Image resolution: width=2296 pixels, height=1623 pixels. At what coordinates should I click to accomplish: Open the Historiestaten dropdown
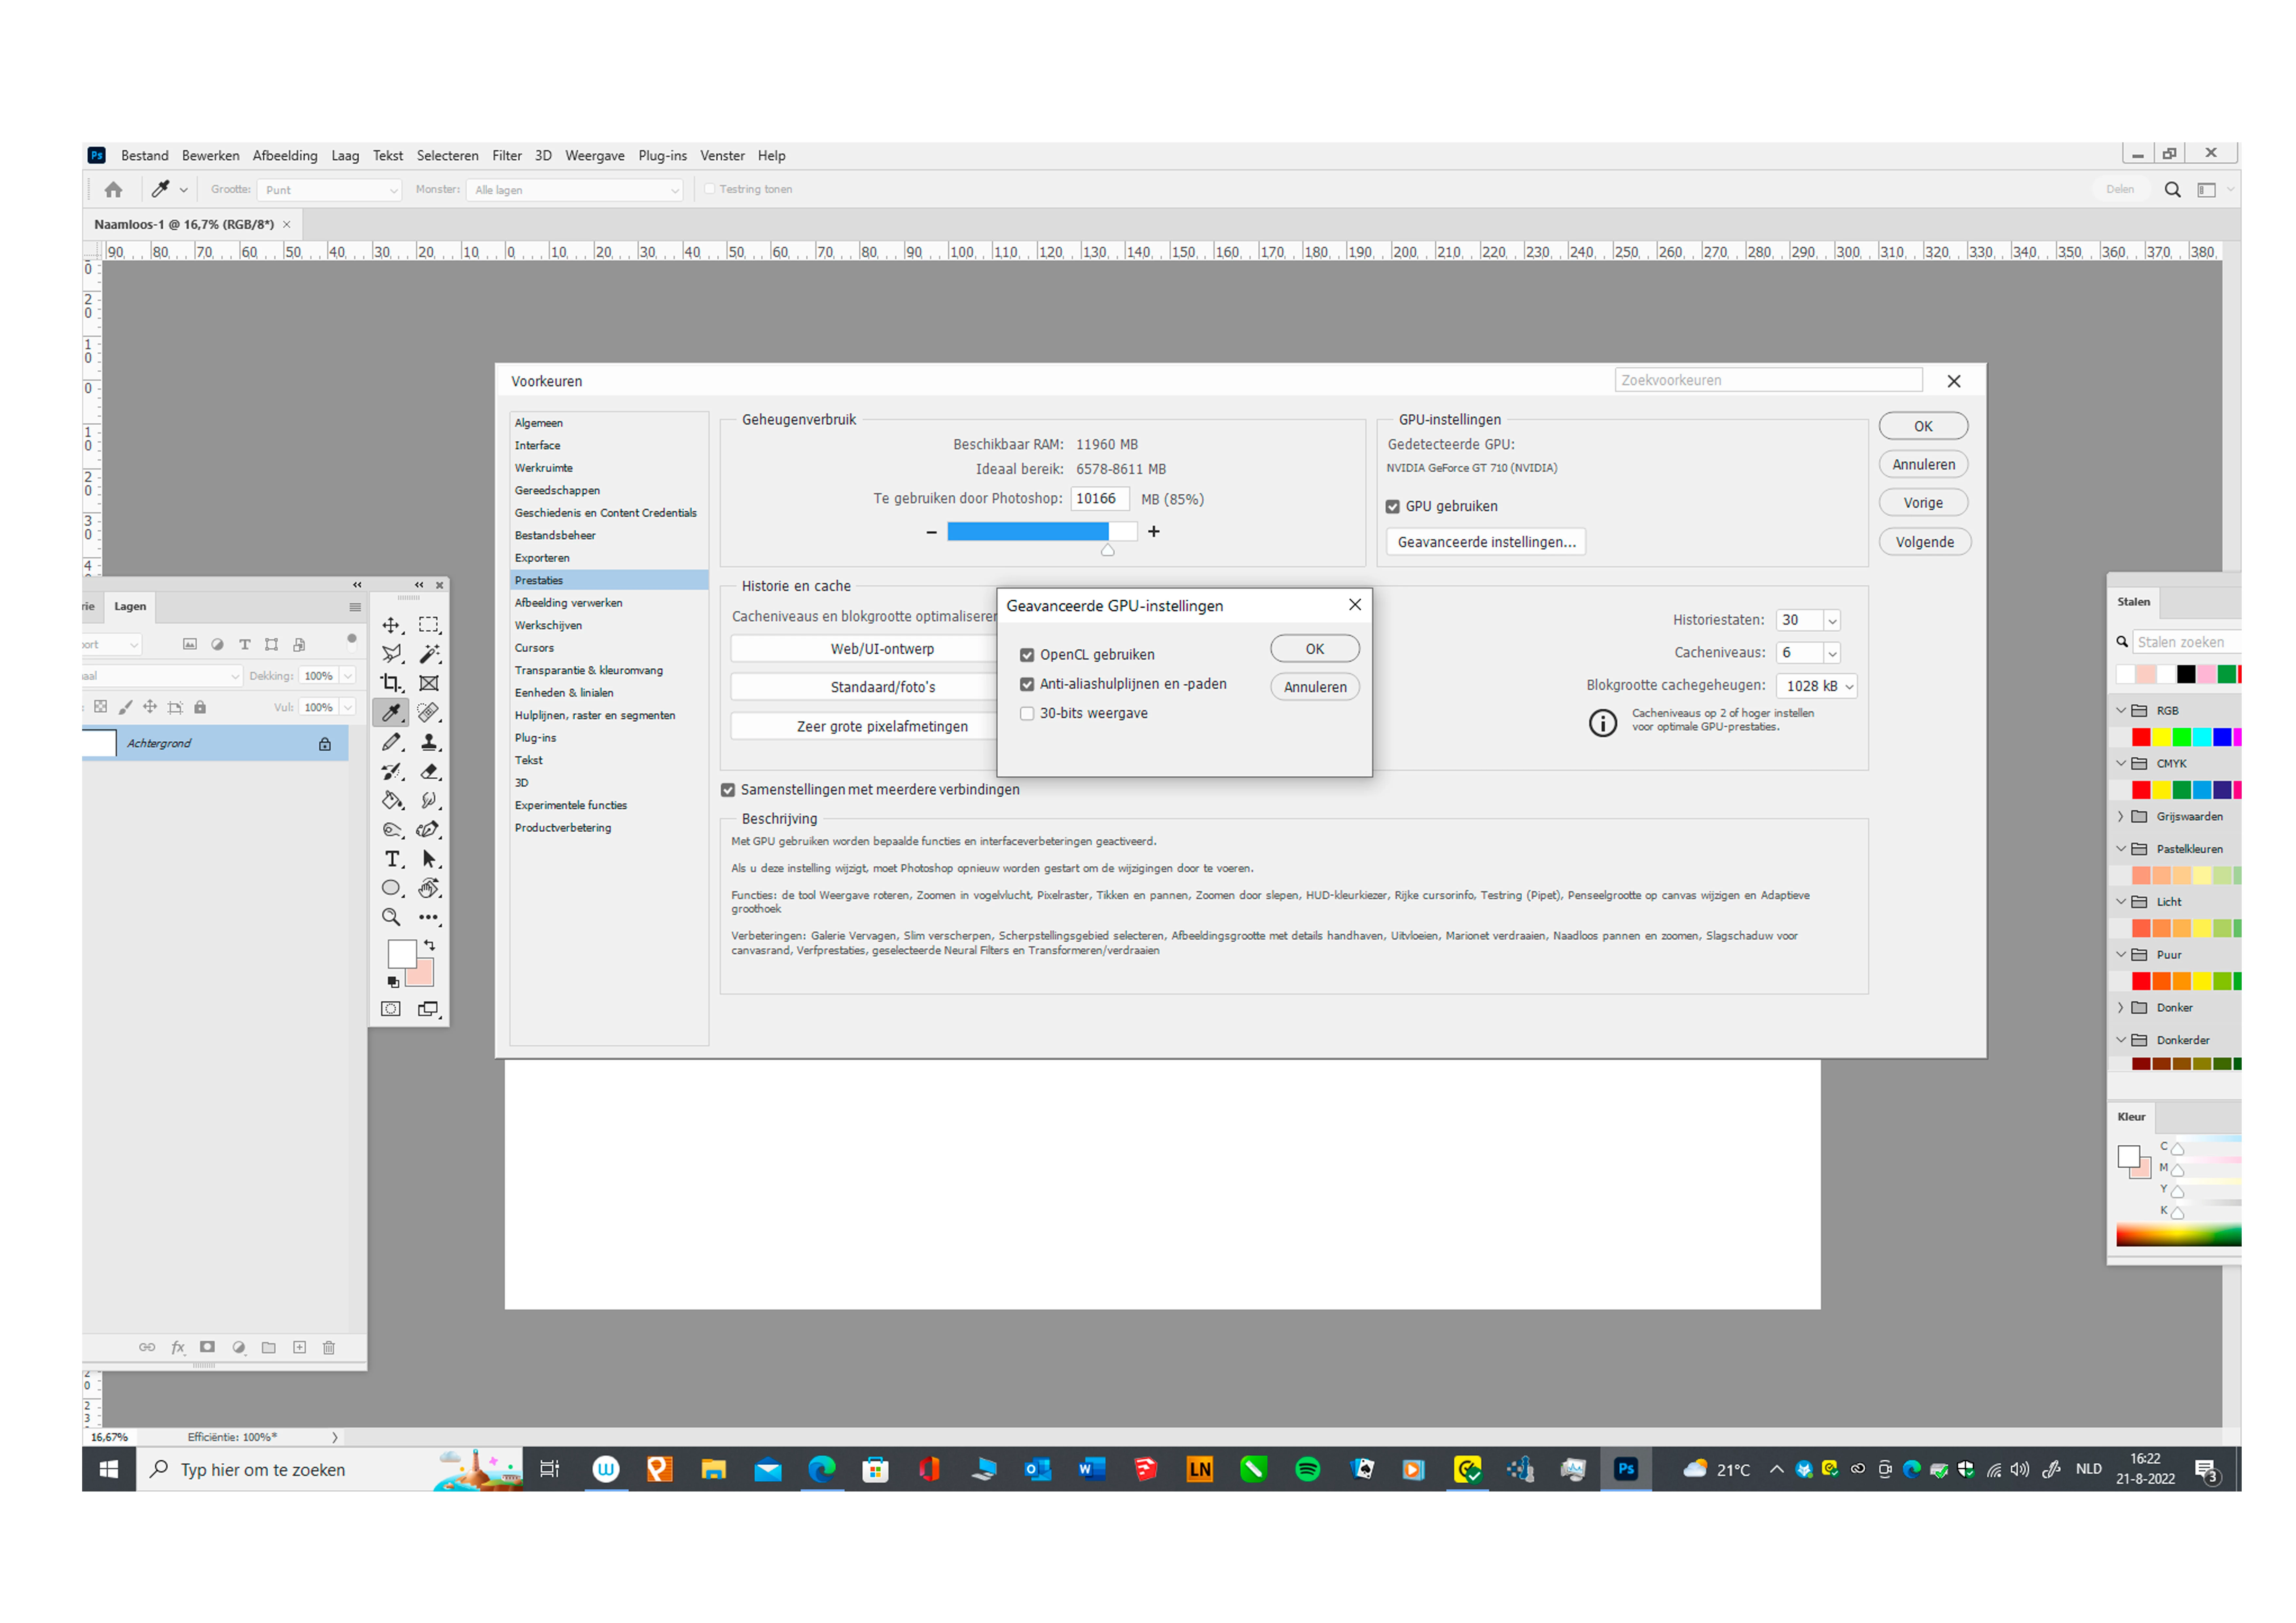[1832, 621]
